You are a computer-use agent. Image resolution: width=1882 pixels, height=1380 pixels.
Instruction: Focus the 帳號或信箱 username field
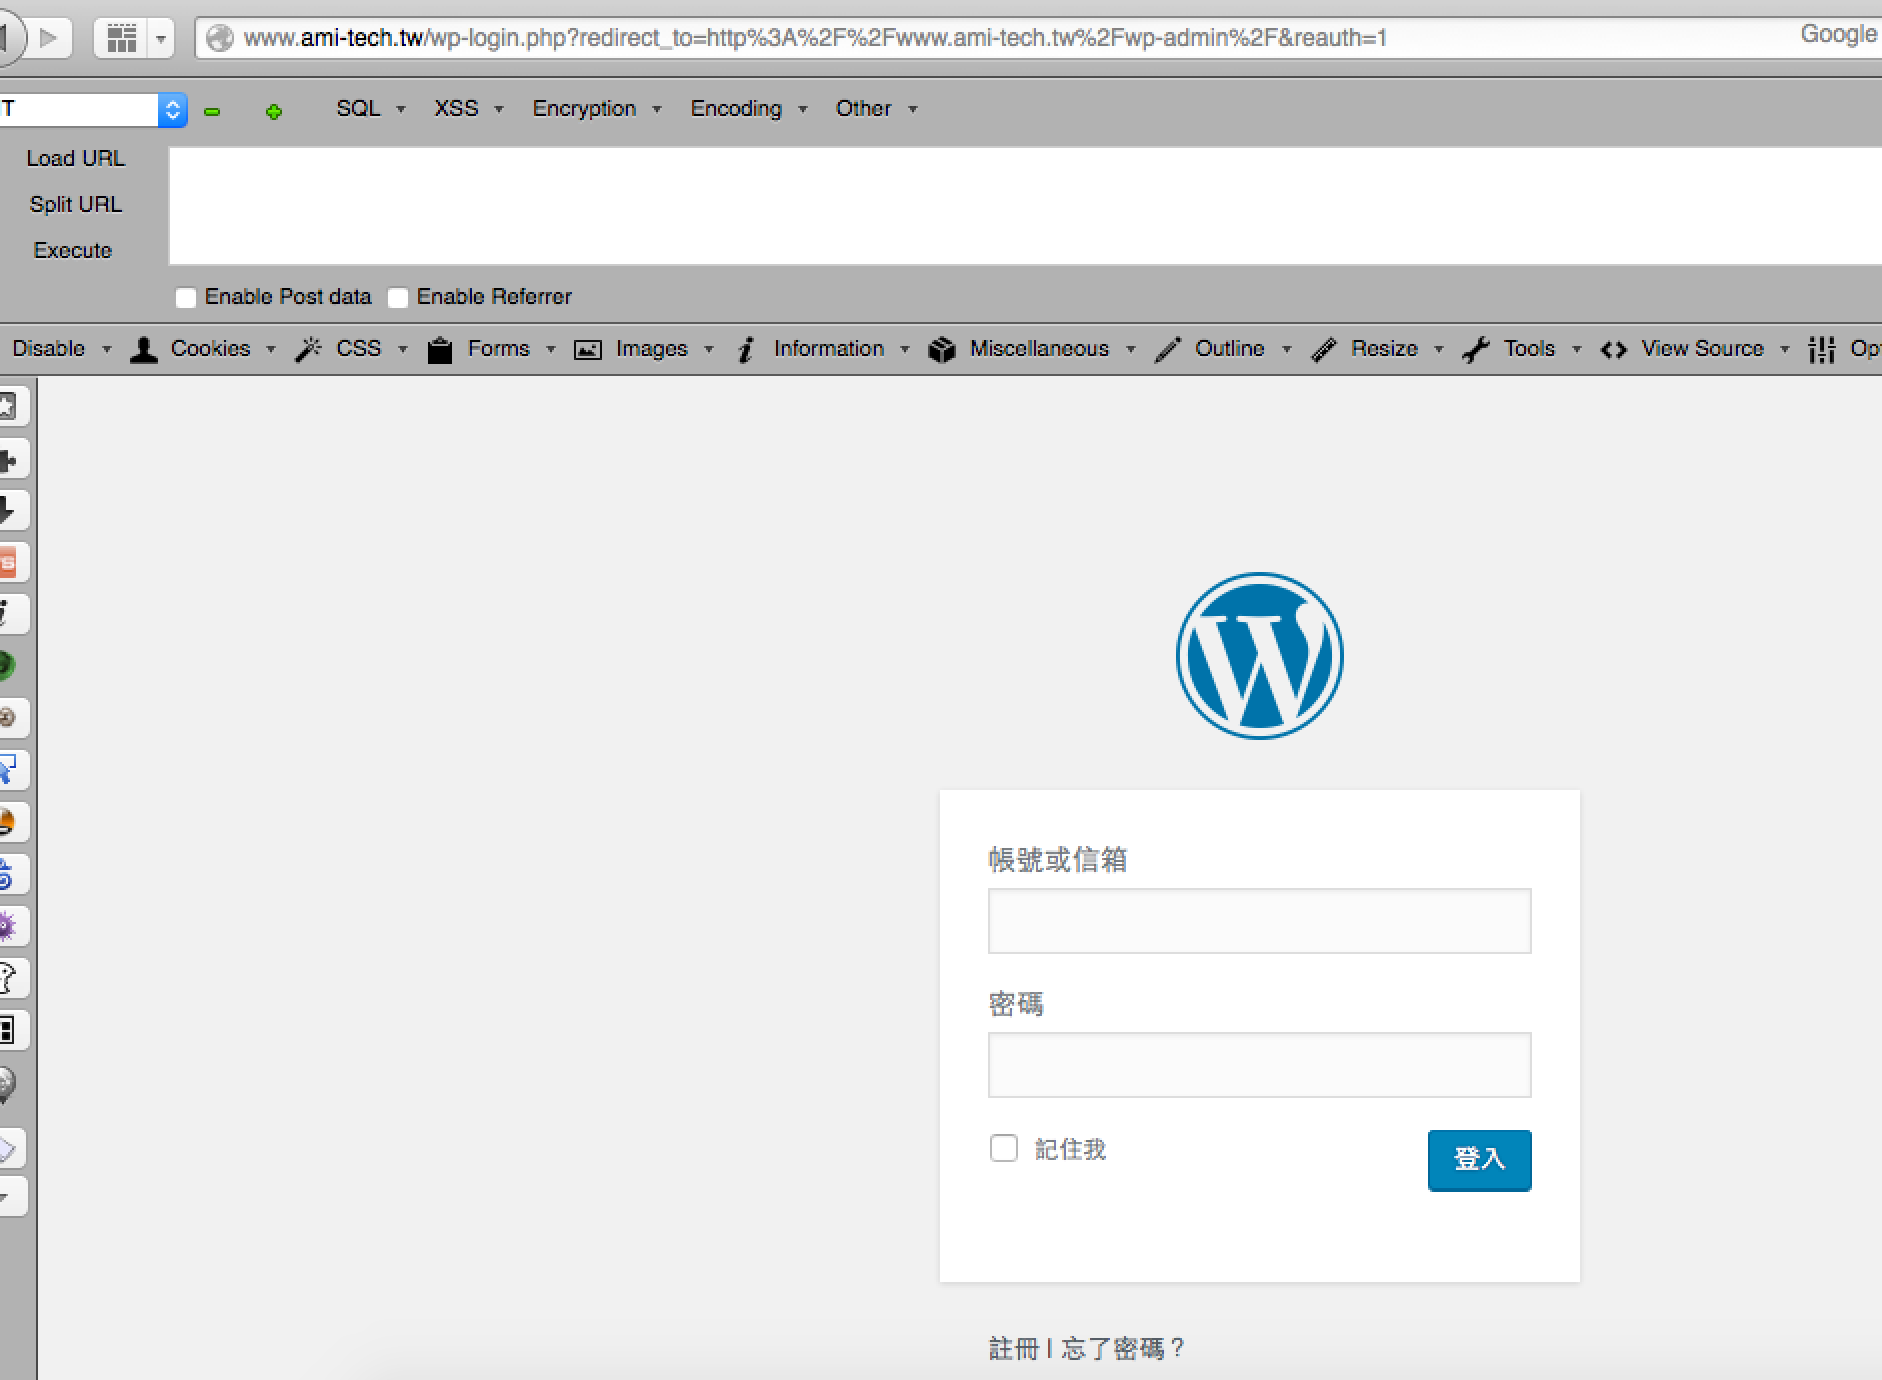tap(1259, 921)
